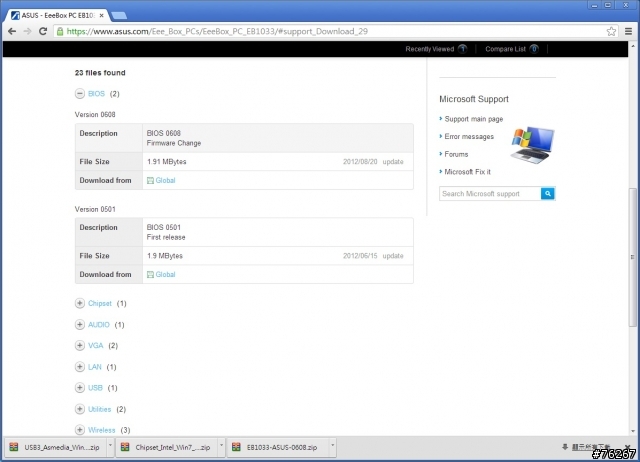640x462 pixels.
Task: Open dropdown arrow for Chipset_Intel download
Action: [221, 447]
